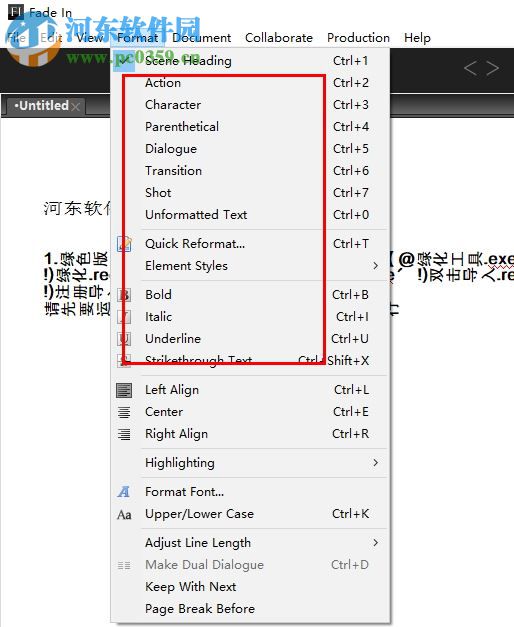Select Page Break Before
Viewport: 514px width, 627px height.
250,609
